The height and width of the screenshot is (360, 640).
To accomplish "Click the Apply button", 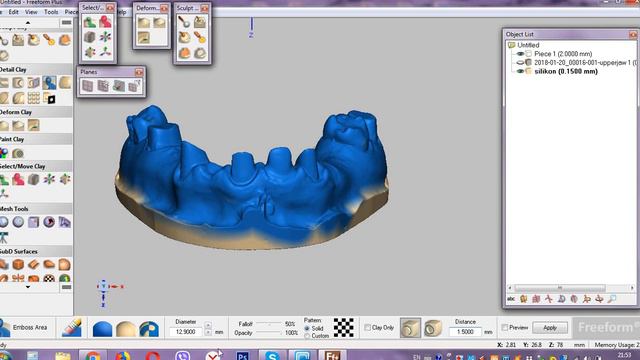I will pos(550,328).
